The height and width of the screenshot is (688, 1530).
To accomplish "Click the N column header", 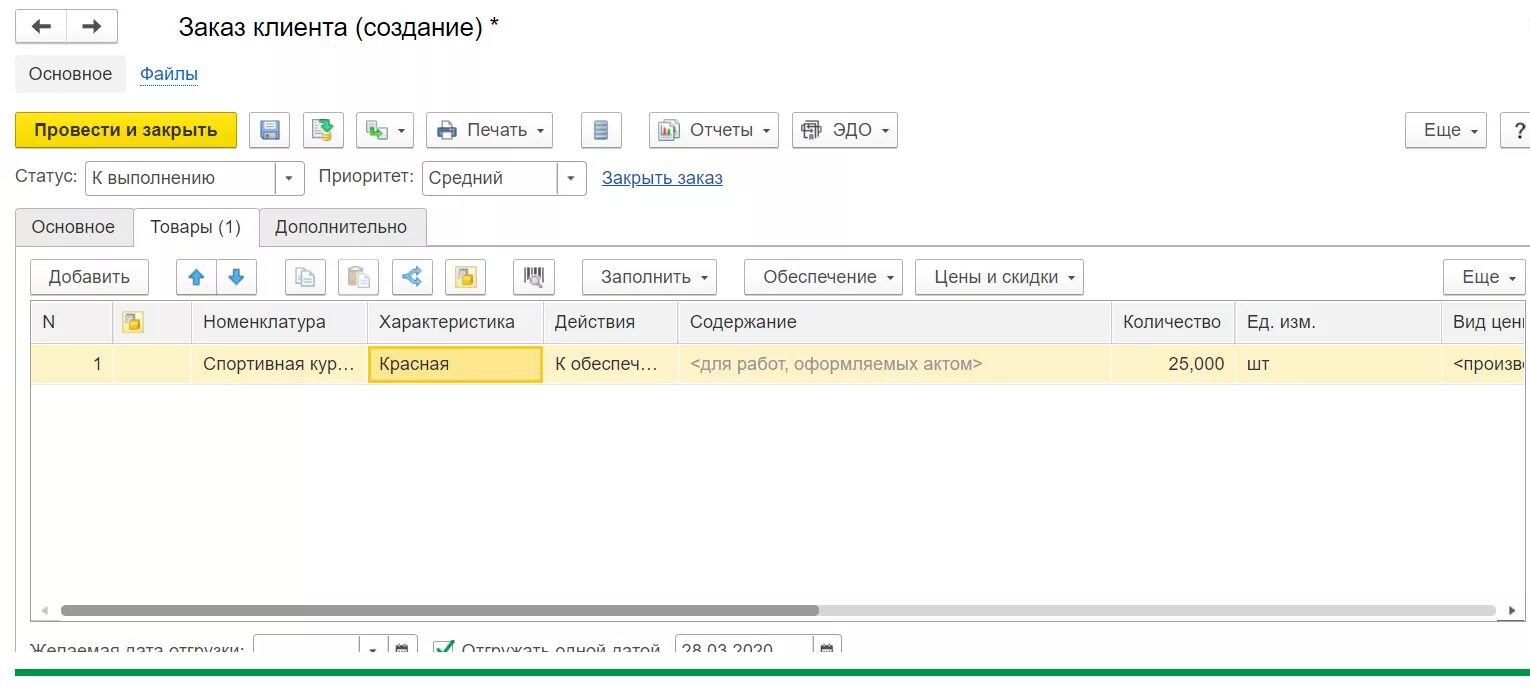I will tap(72, 322).
